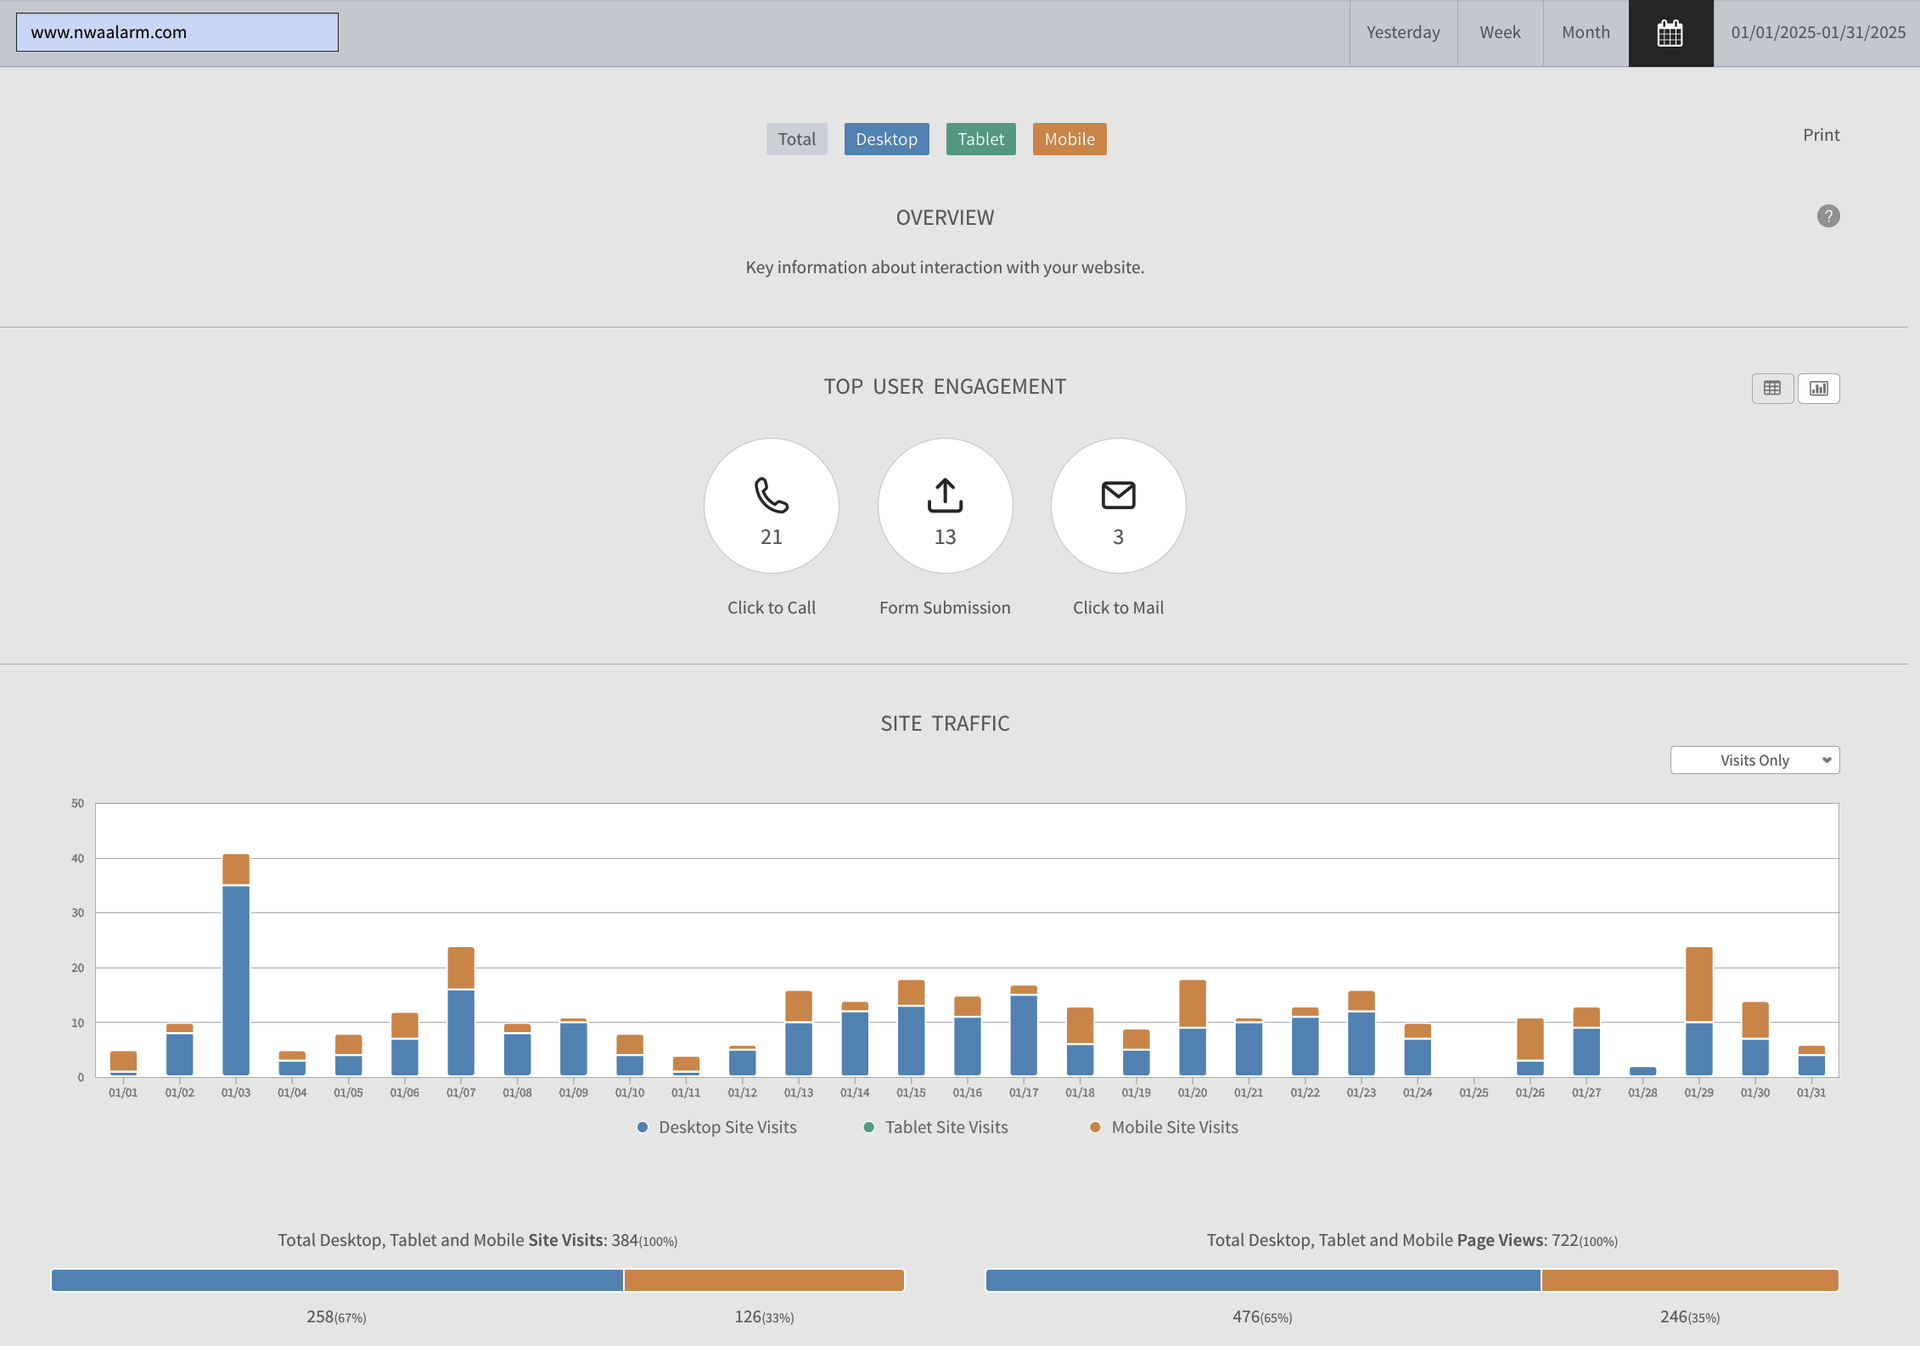Open the Visits Only dropdown

(x=1754, y=760)
